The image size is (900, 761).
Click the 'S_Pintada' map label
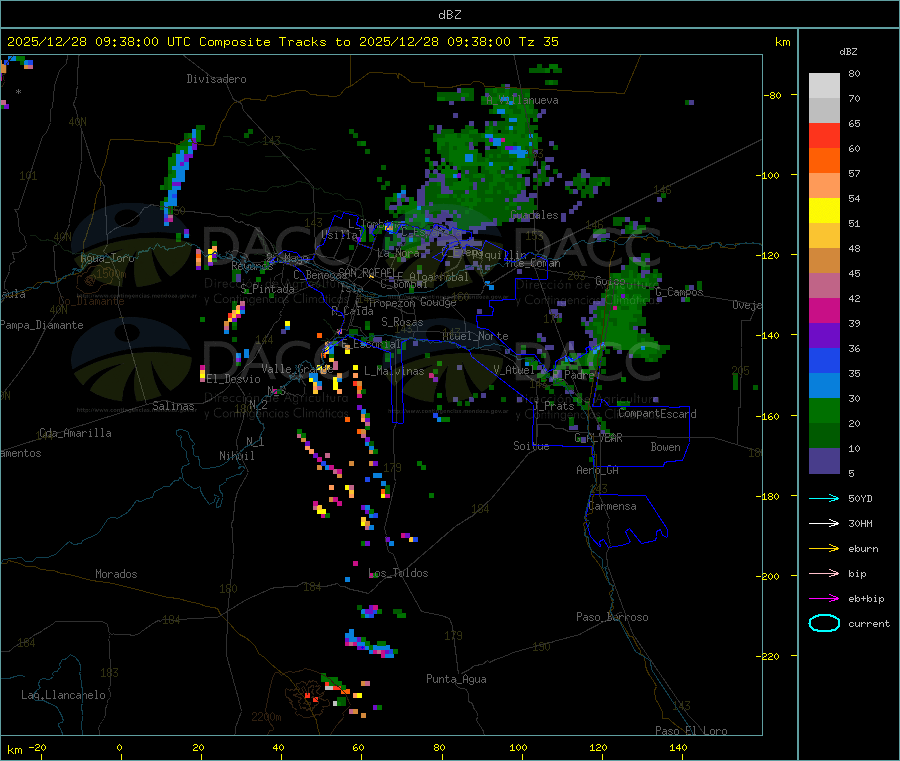267,289
